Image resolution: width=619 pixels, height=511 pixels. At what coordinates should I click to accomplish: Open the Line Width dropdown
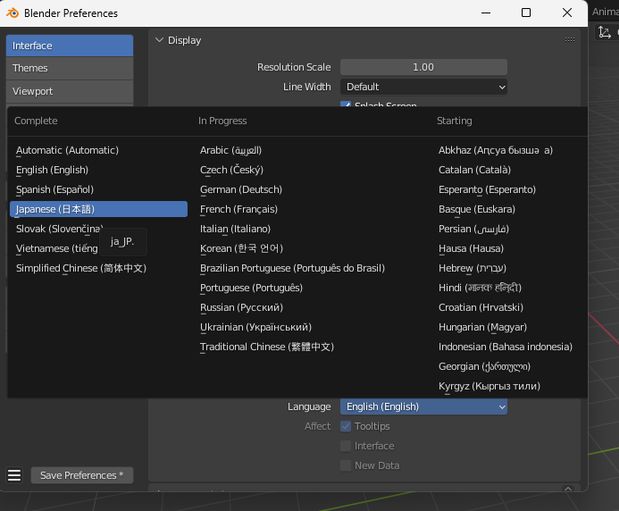[x=424, y=87]
